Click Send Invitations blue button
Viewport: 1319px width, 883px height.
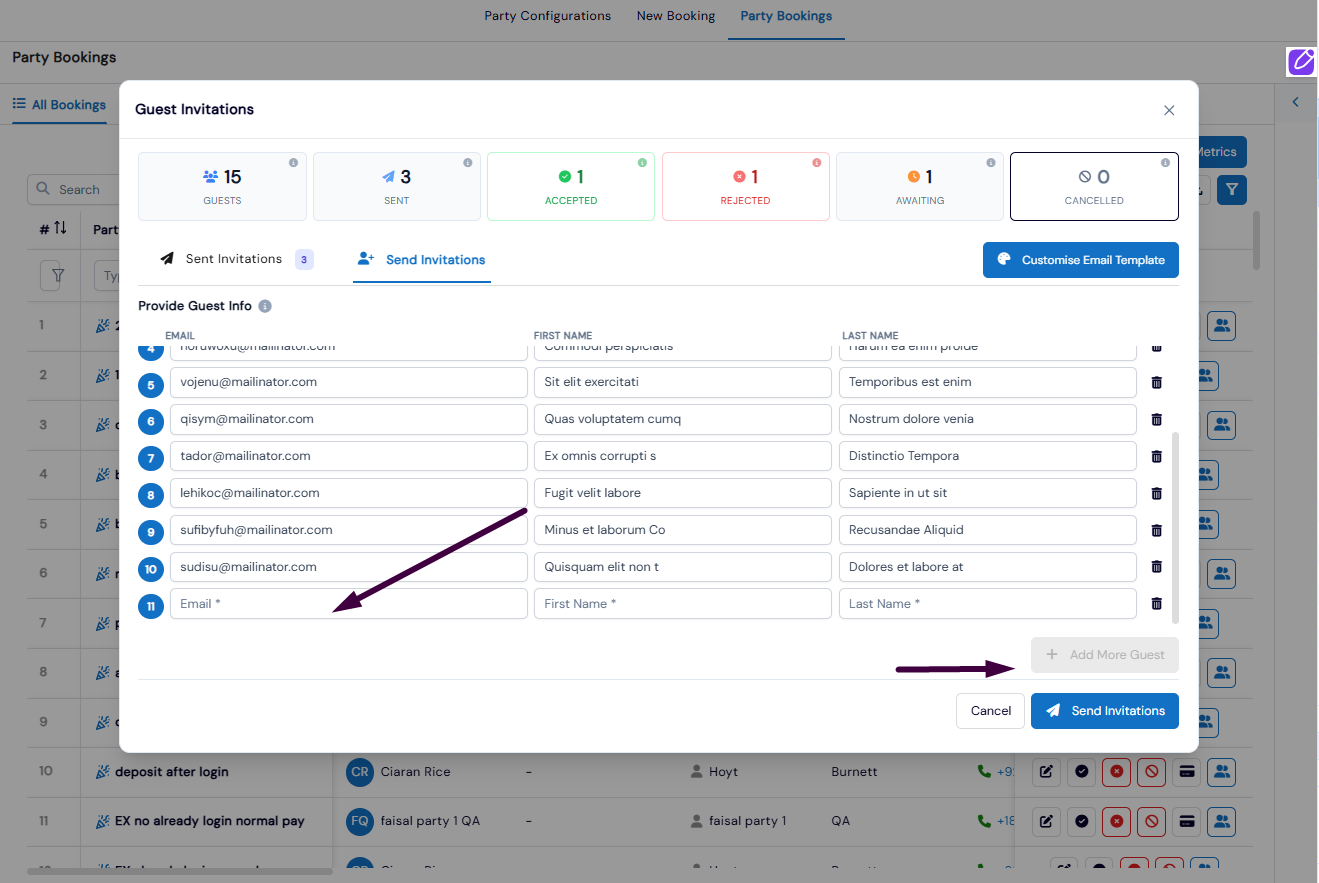coord(1105,711)
